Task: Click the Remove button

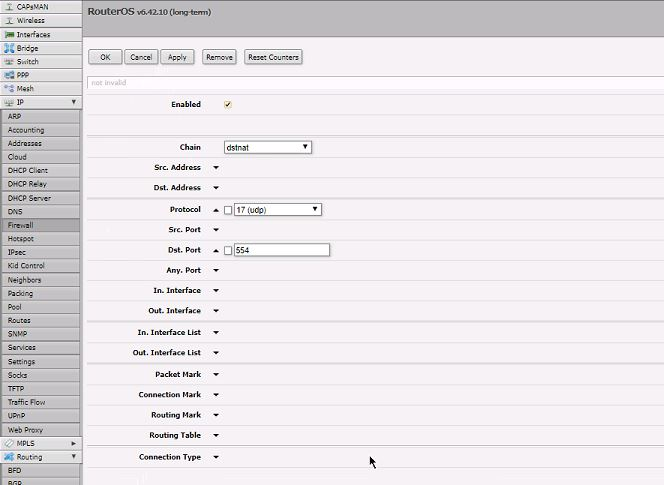Action: [219, 57]
